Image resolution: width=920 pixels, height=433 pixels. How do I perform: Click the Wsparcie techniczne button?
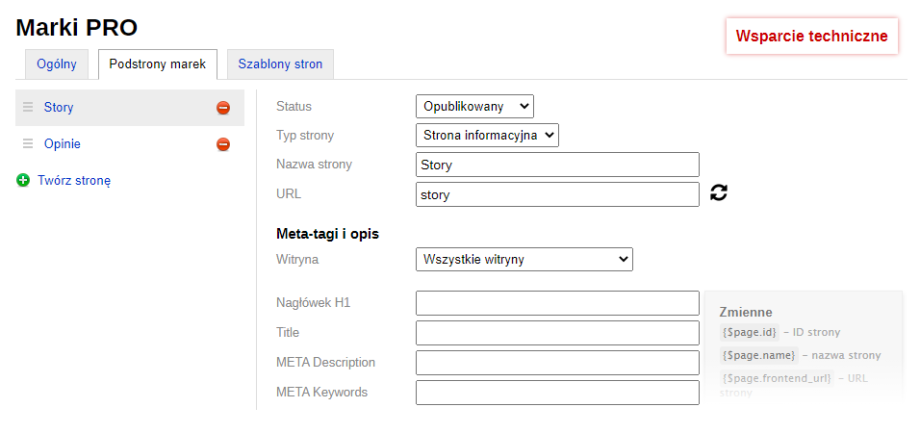pyautogui.click(x=811, y=36)
